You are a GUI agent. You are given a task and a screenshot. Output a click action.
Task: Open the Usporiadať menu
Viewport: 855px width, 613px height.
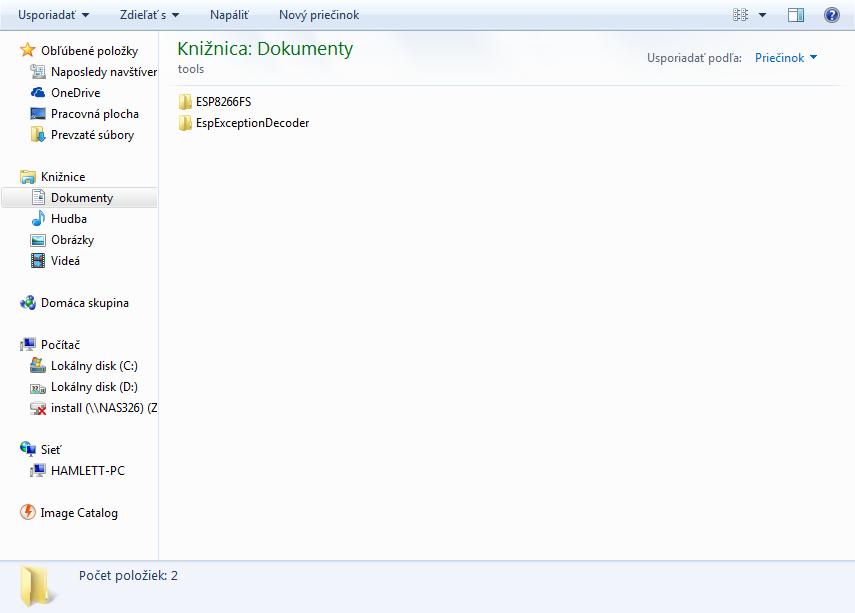[53, 15]
